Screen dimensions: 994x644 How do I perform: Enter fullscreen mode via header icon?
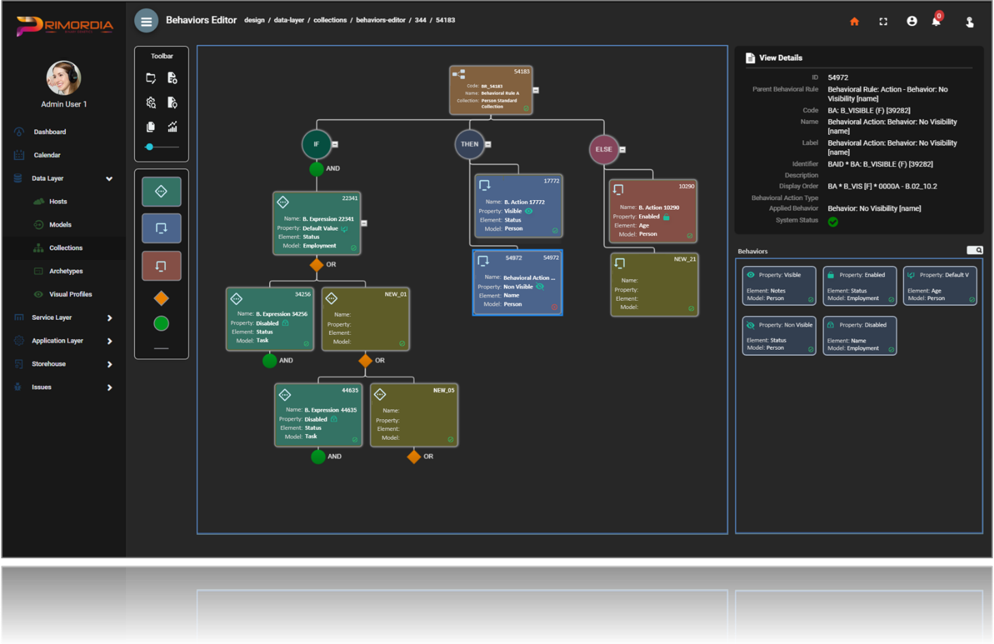click(x=883, y=21)
